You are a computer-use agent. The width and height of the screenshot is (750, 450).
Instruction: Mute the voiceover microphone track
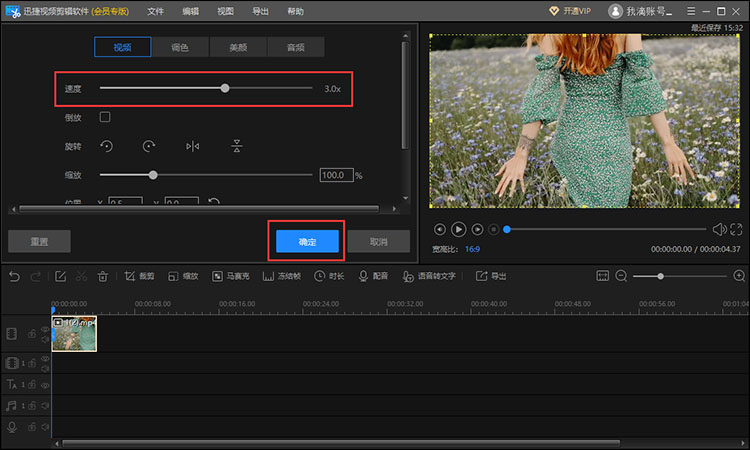[45, 426]
